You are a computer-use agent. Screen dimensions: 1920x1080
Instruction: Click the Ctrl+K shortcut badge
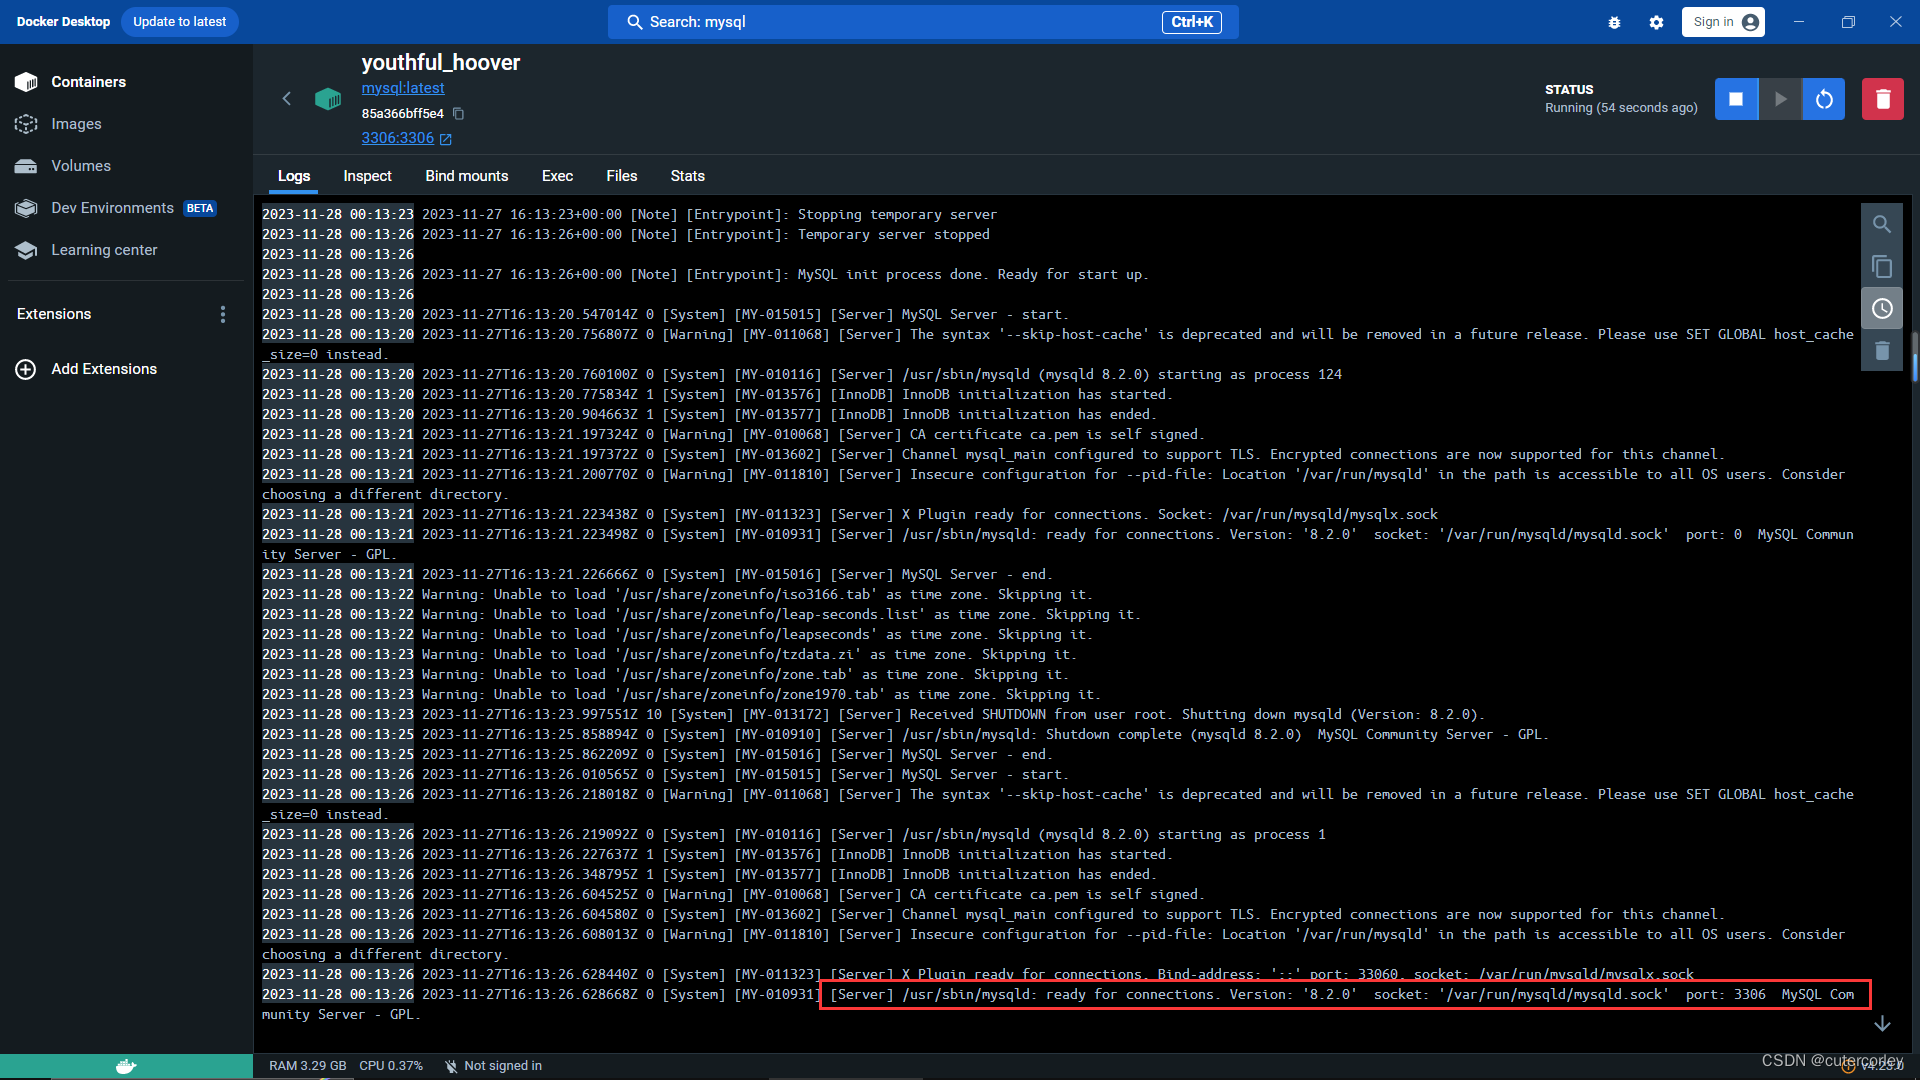coord(1191,22)
